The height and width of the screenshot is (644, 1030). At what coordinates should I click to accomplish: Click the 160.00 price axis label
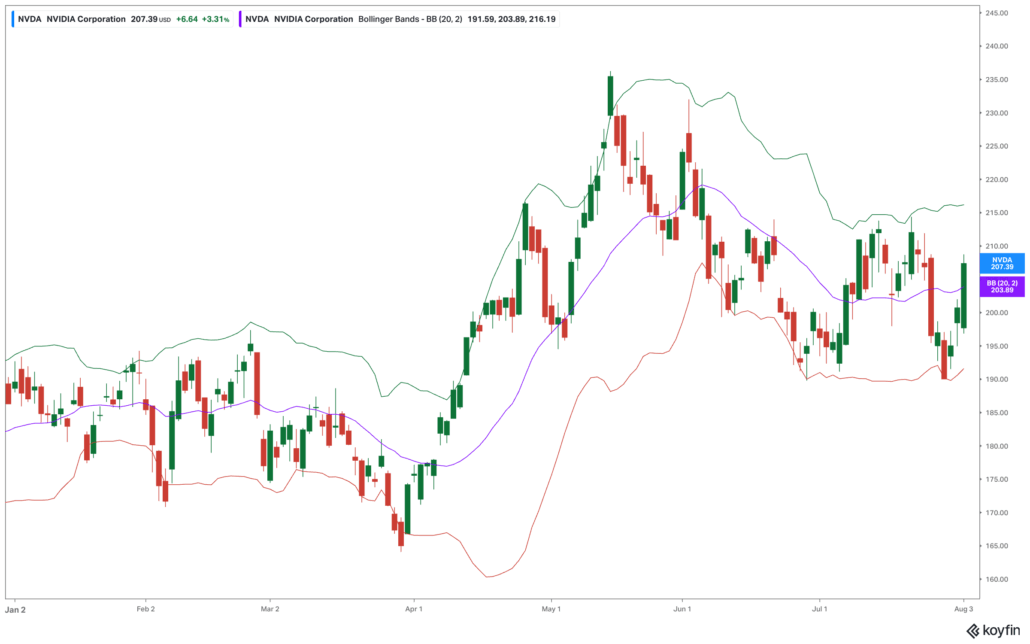coord(996,580)
